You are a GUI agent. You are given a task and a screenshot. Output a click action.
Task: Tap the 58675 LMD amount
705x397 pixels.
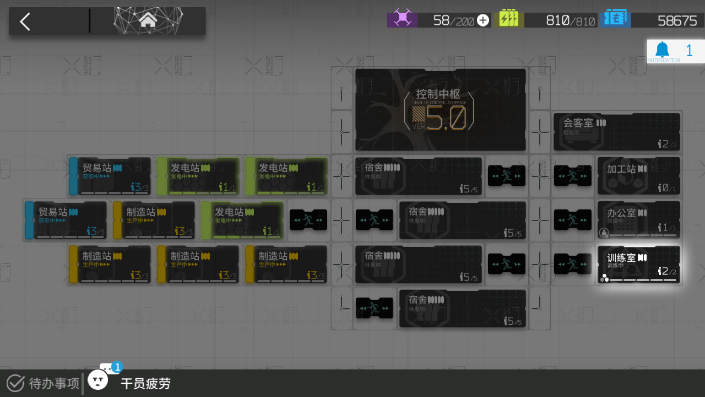point(677,21)
